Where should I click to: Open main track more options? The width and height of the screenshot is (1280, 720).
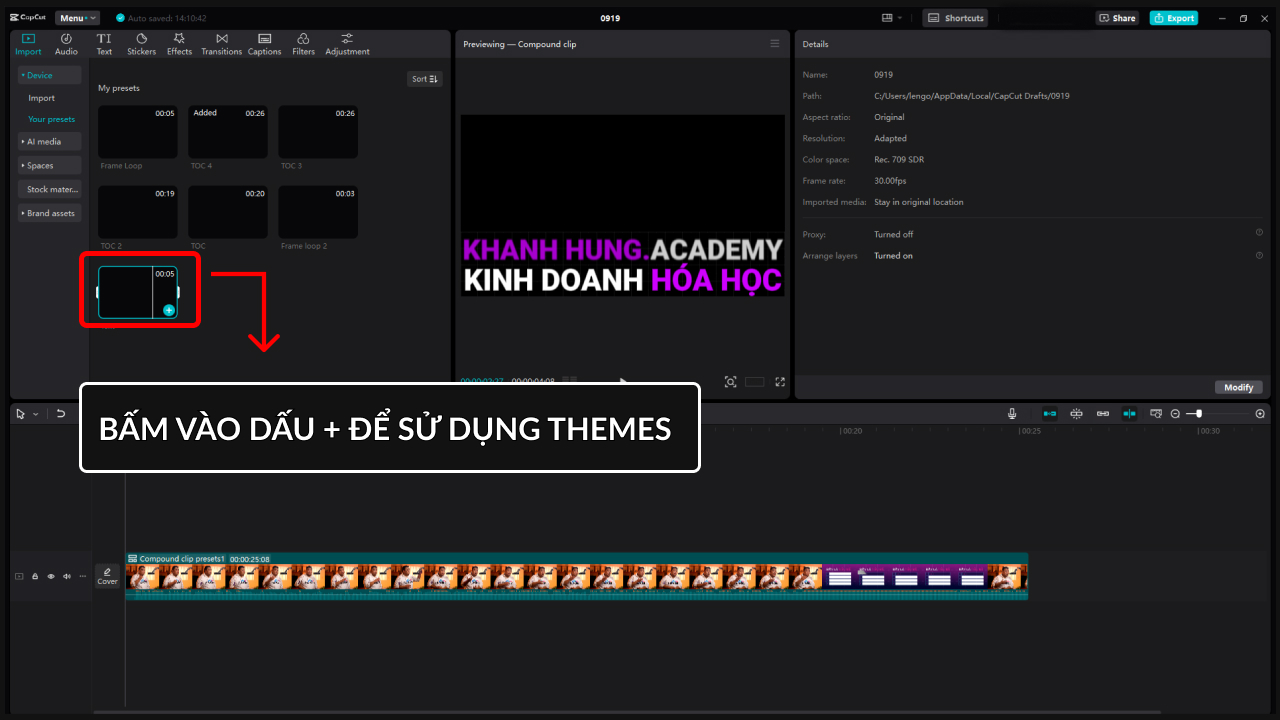click(82, 576)
